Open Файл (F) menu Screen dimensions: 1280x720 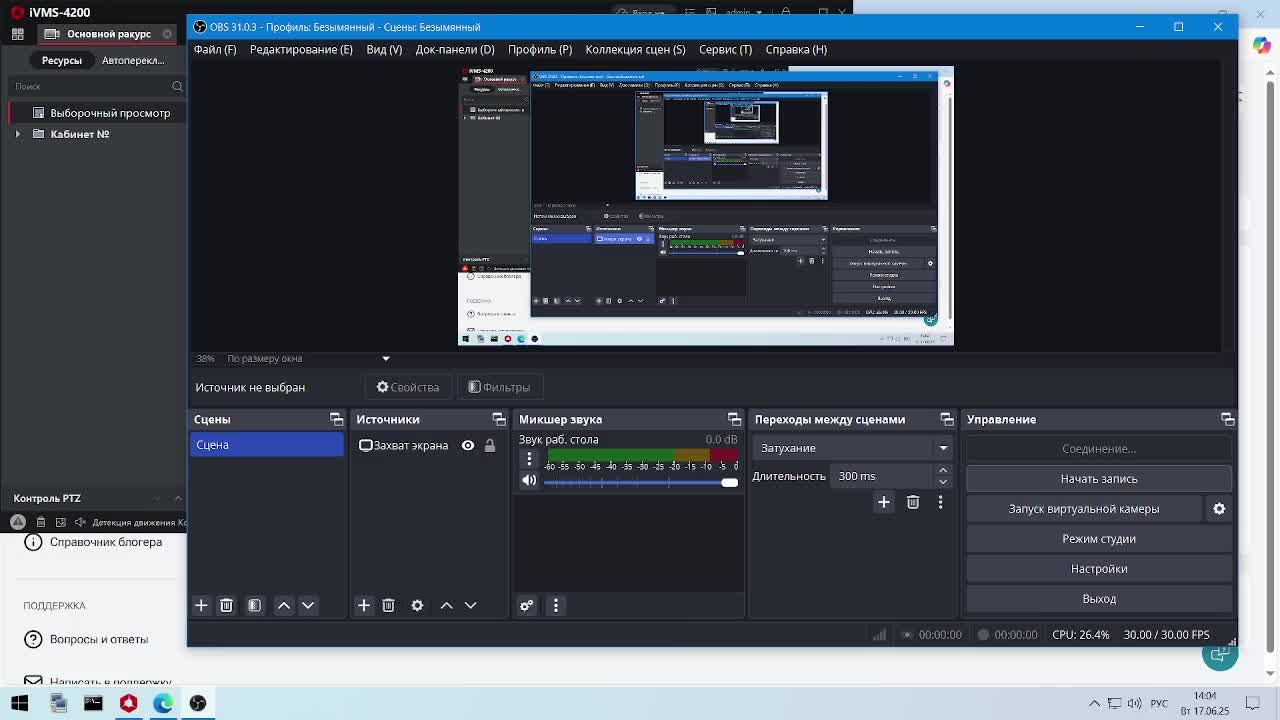[x=215, y=49]
